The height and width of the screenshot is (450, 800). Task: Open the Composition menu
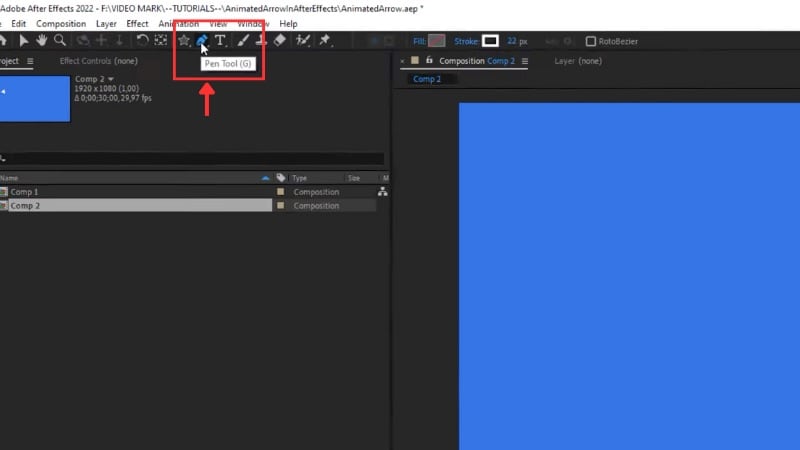[61, 24]
